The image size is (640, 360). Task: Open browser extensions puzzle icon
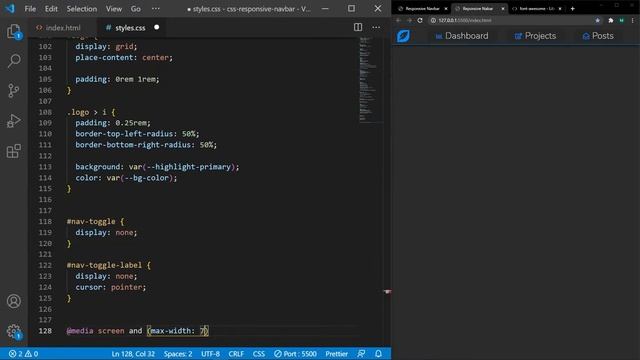611,20
